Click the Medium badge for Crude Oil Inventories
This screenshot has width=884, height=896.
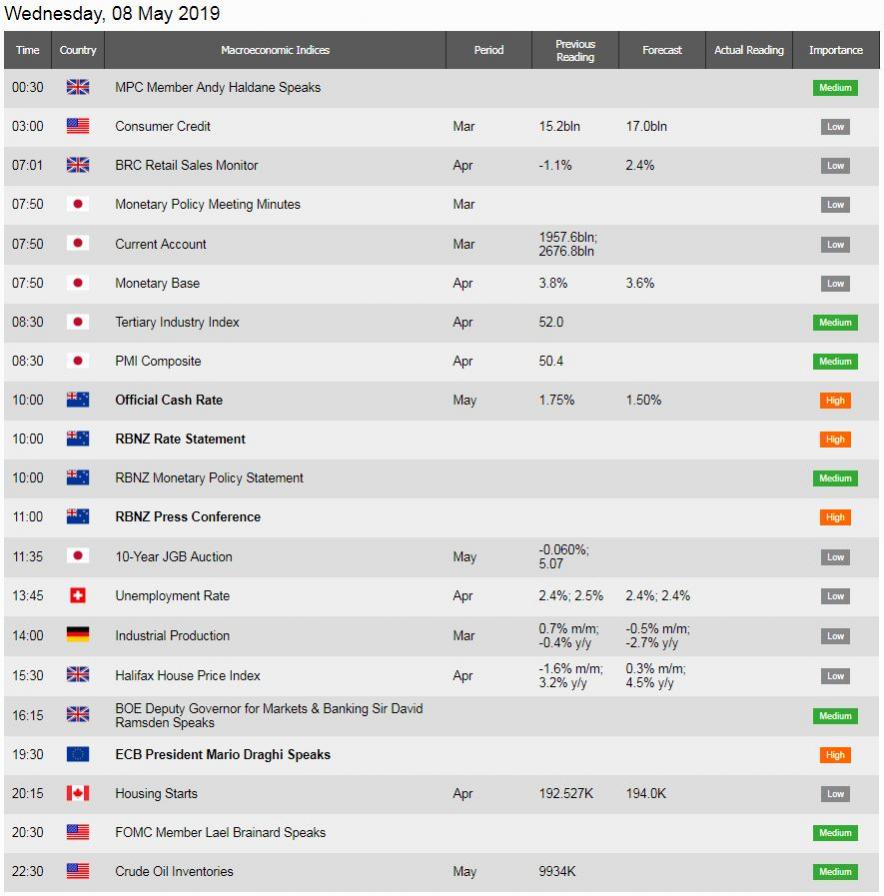(x=835, y=871)
